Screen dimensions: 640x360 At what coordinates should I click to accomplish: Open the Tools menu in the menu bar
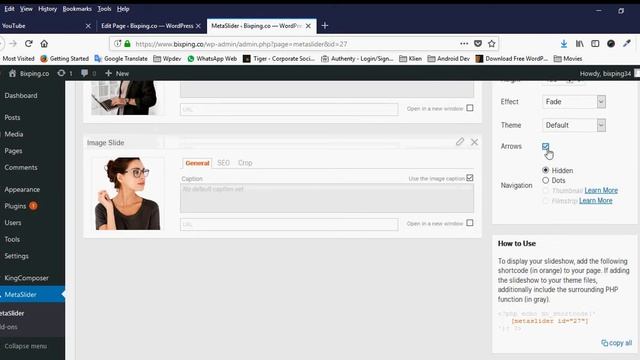tap(104, 9)
